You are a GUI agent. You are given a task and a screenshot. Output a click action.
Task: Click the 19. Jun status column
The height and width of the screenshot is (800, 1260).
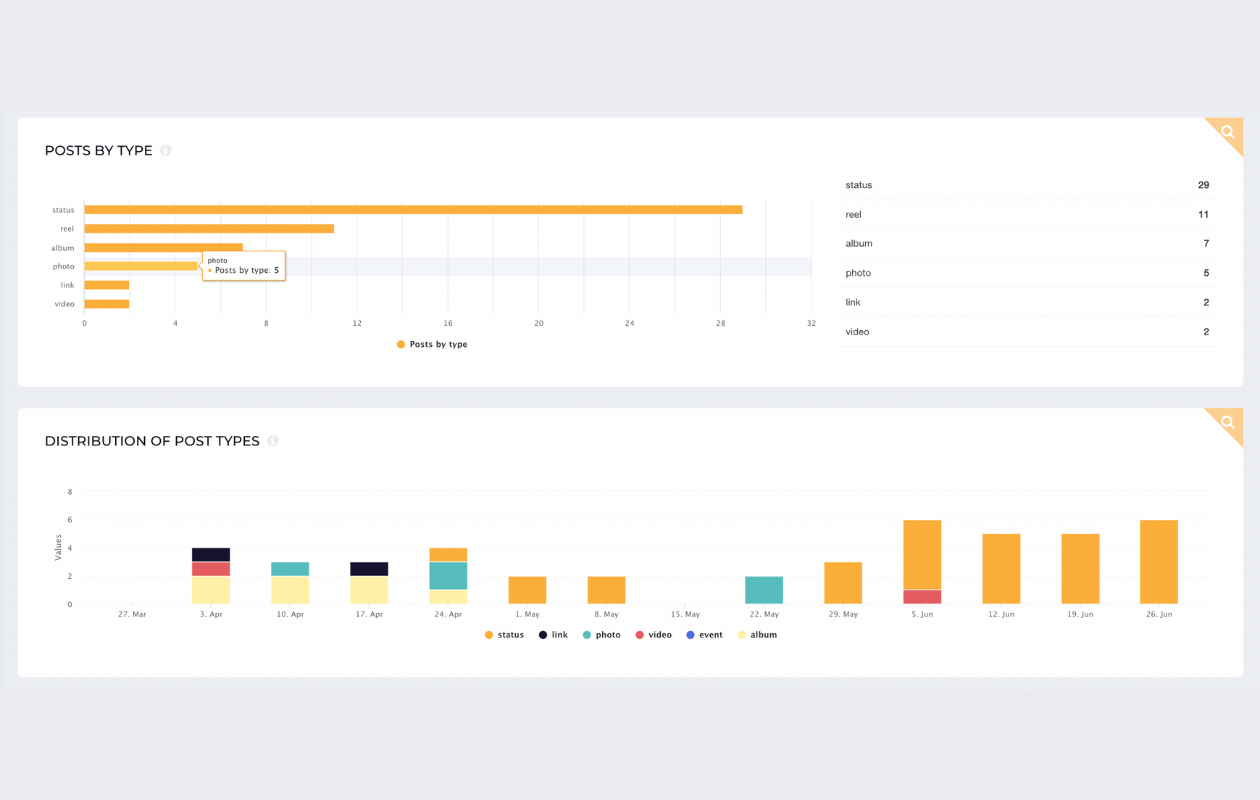(x=1080, y=569)
